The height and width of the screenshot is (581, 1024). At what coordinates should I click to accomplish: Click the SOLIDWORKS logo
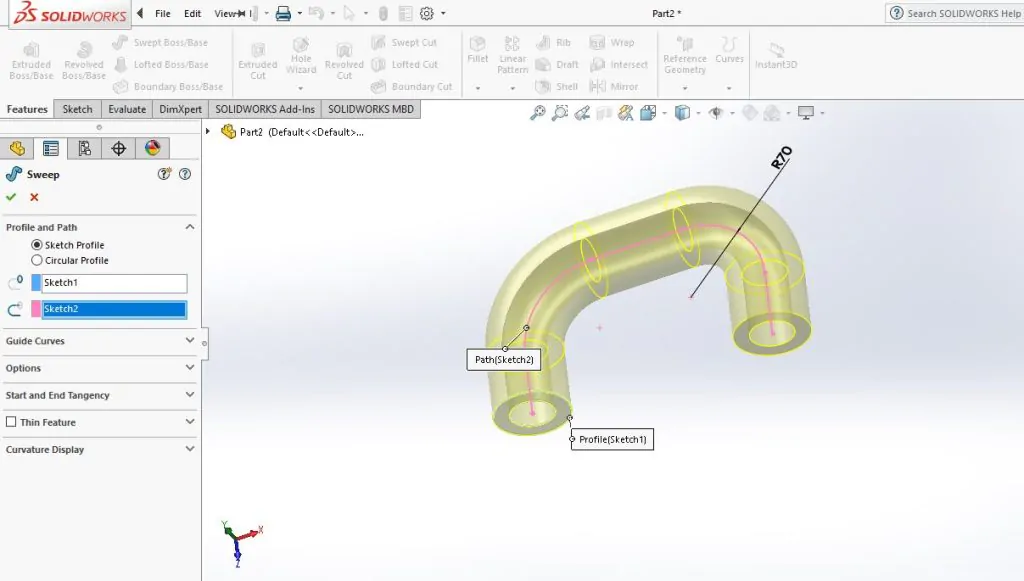pos(70,13)
